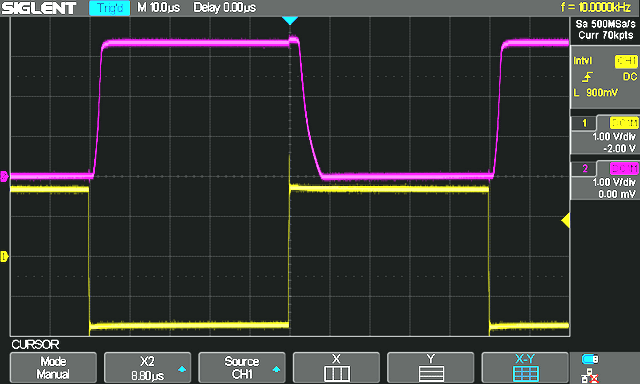Viewport: 640px width, 384px height.
Task: Click the cyan trigger position marker
Action: pyautogui.click(x=290, y=20)
